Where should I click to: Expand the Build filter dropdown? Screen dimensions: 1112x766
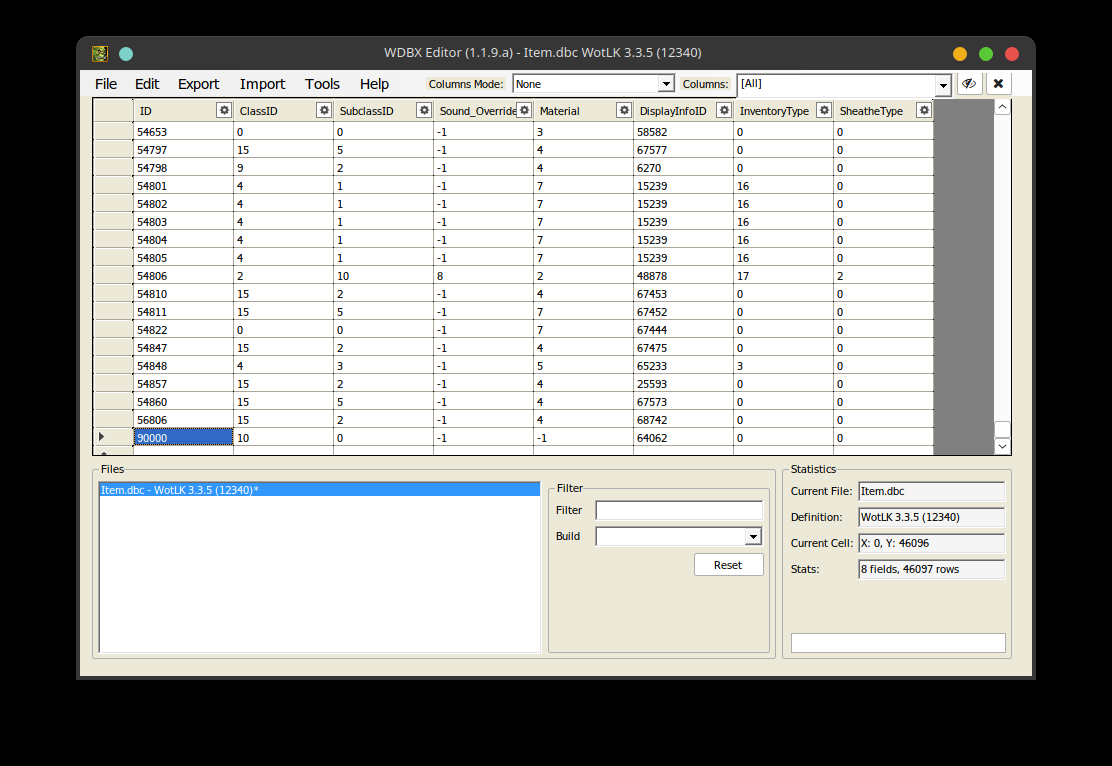tap(754, 537)
